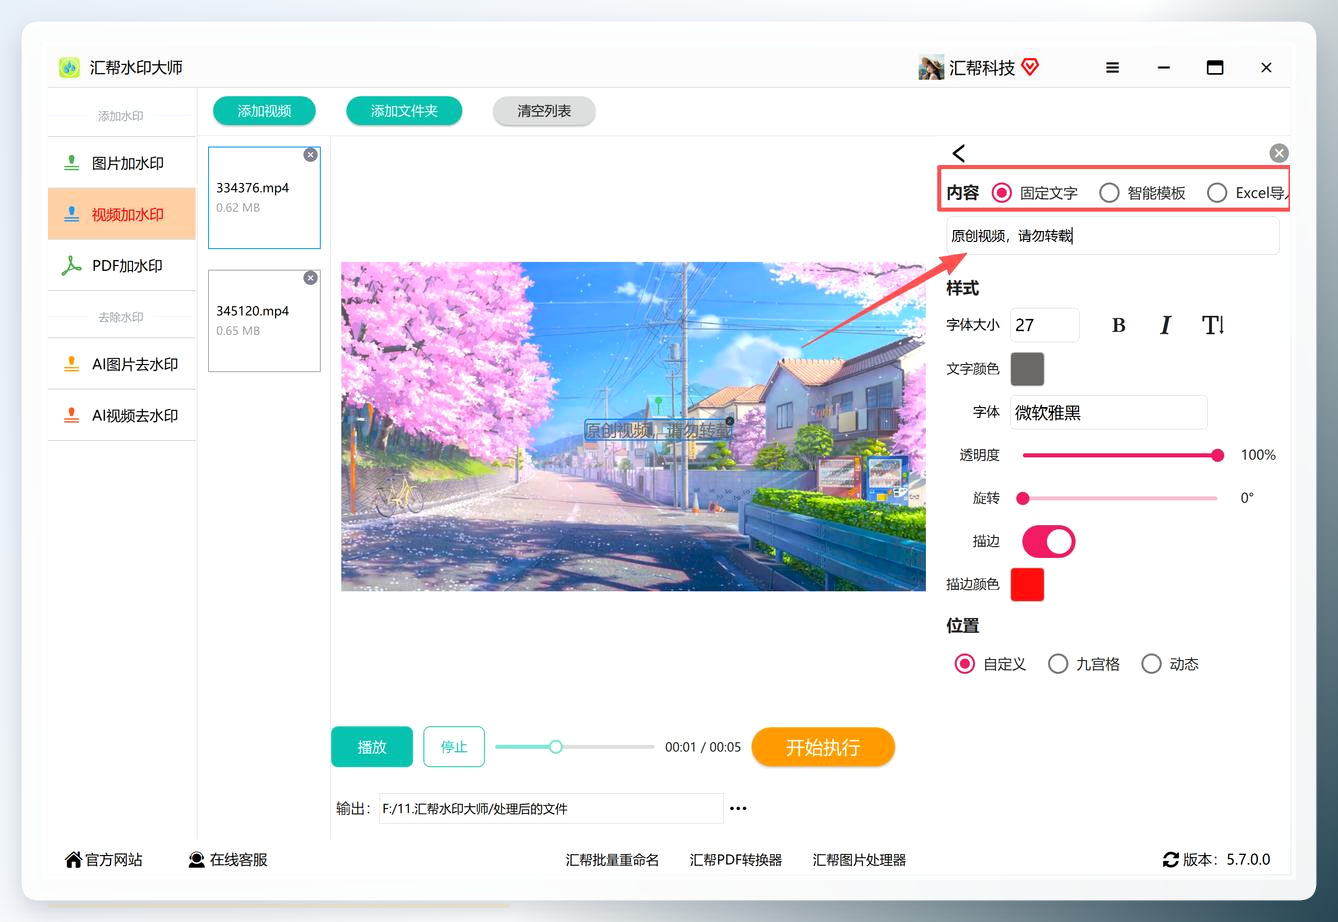Click the watermark text input field
The image size is (1338, 922).
tap(1112, 236)
